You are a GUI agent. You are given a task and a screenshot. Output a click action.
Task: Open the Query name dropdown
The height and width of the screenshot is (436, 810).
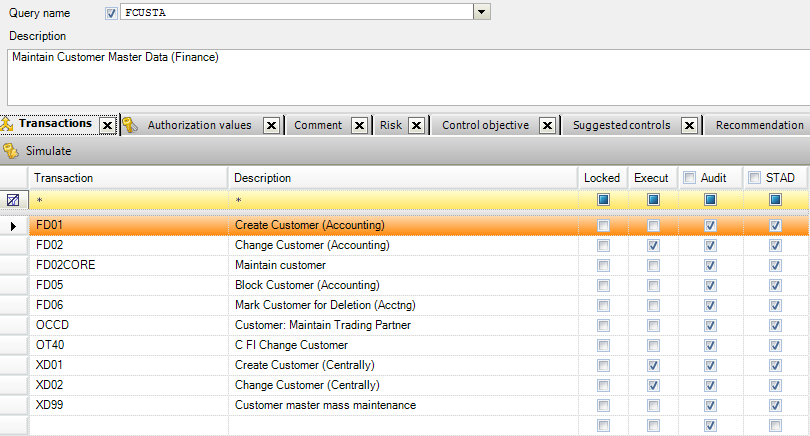click(x=481, y=12)
